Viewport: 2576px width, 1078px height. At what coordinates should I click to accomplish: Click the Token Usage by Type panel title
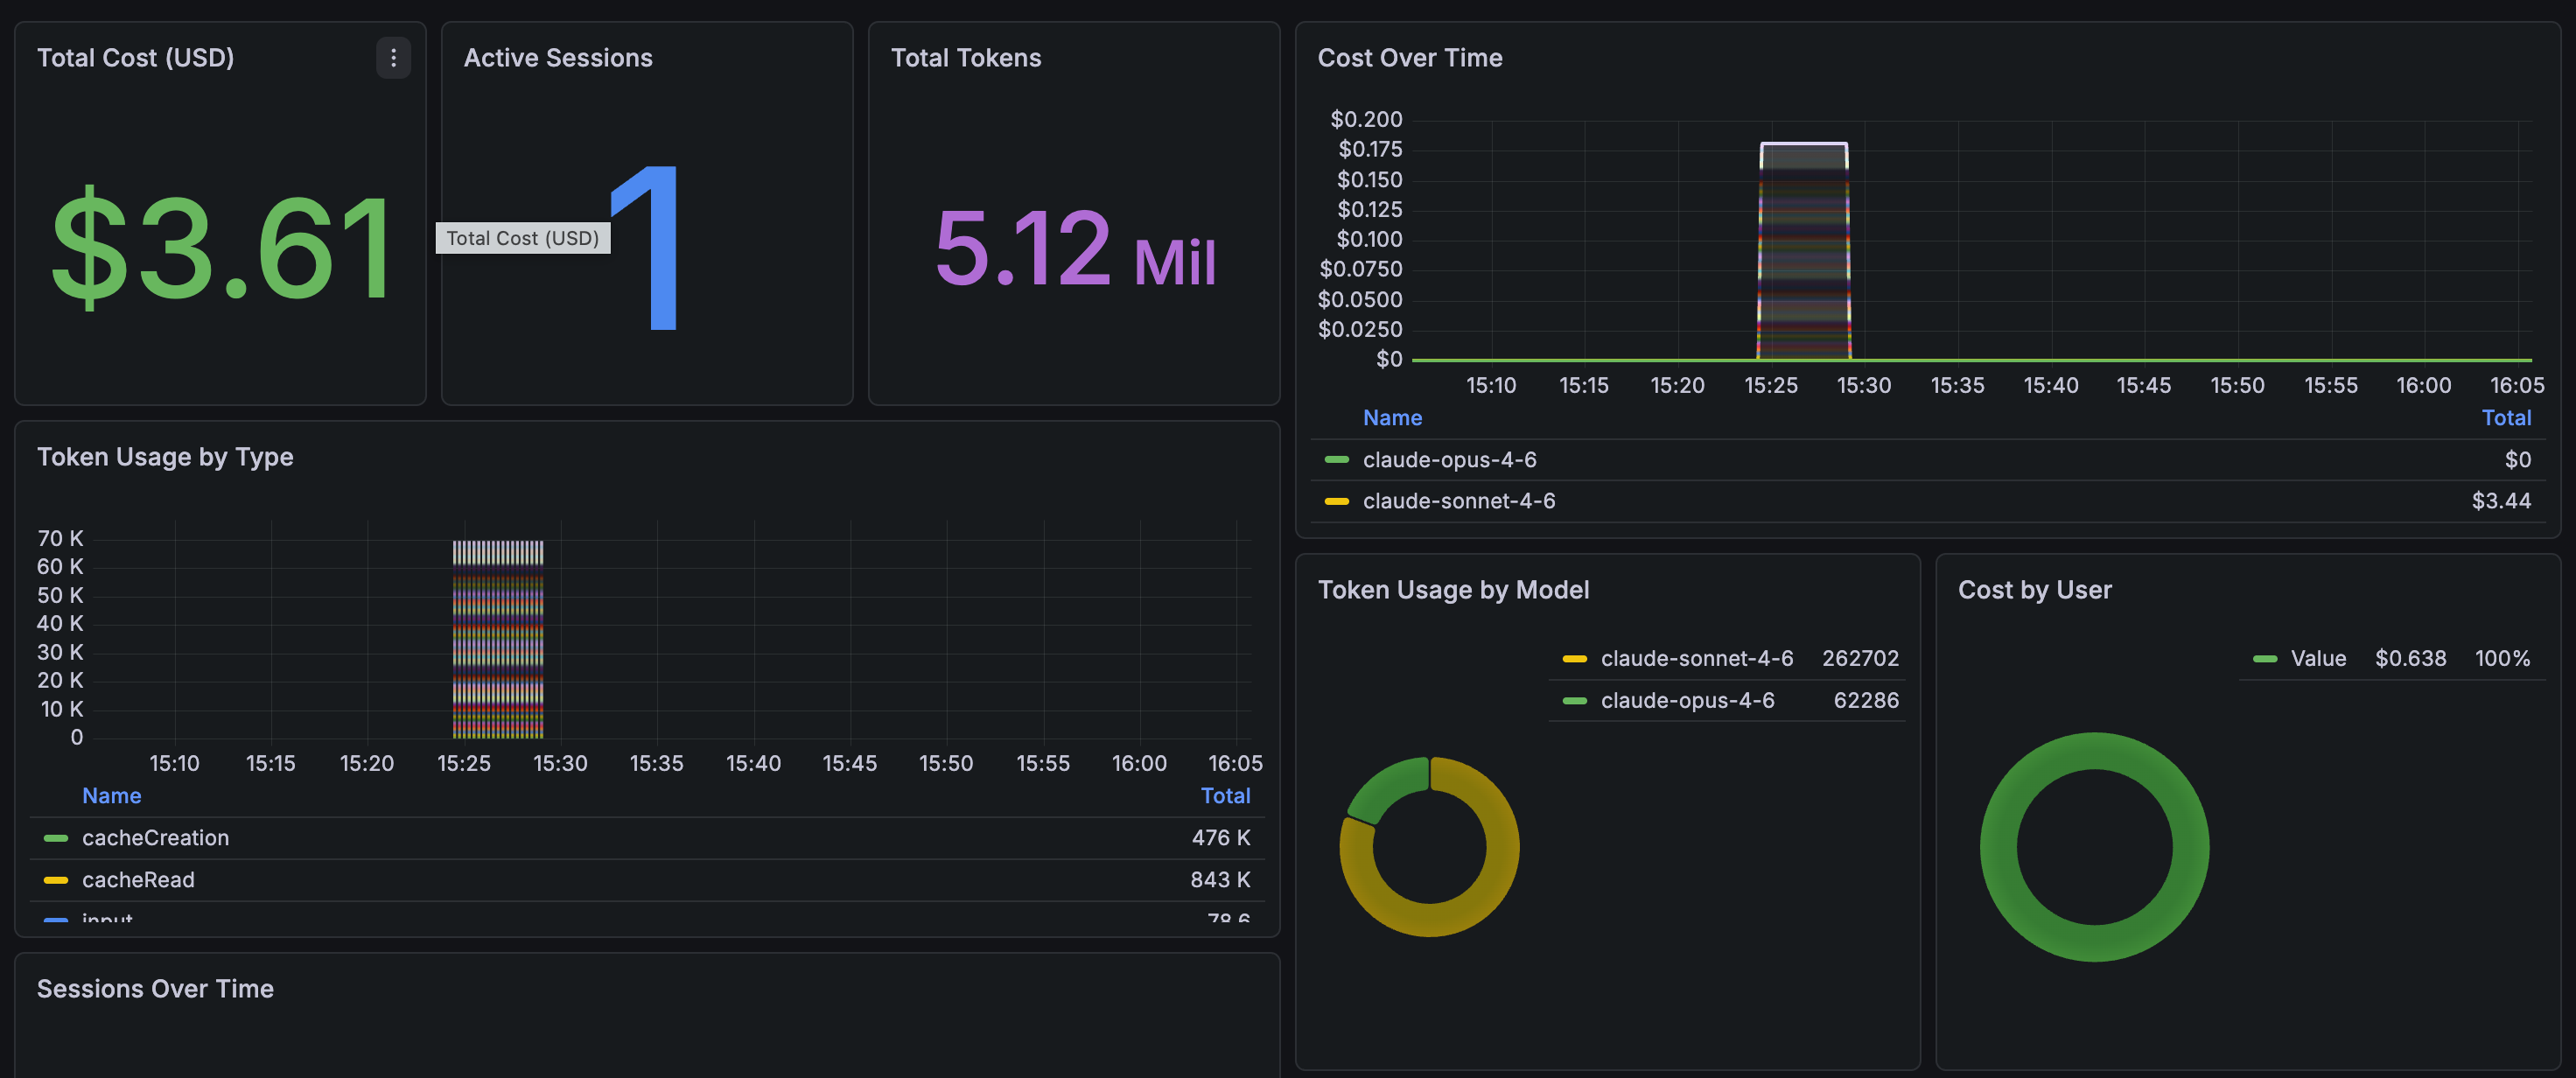tap(165, 457)
